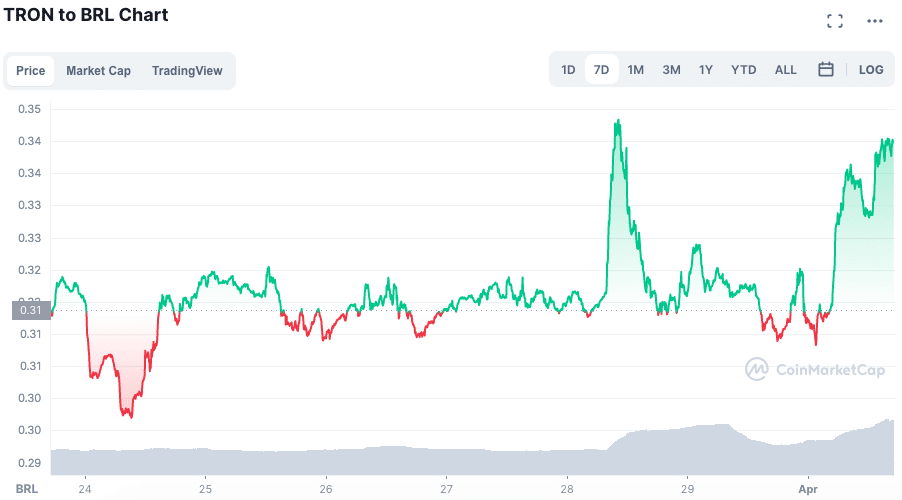Click the TRON to BRL Chart title
This screenshot has height=500, width=902.
click(86, 14)
